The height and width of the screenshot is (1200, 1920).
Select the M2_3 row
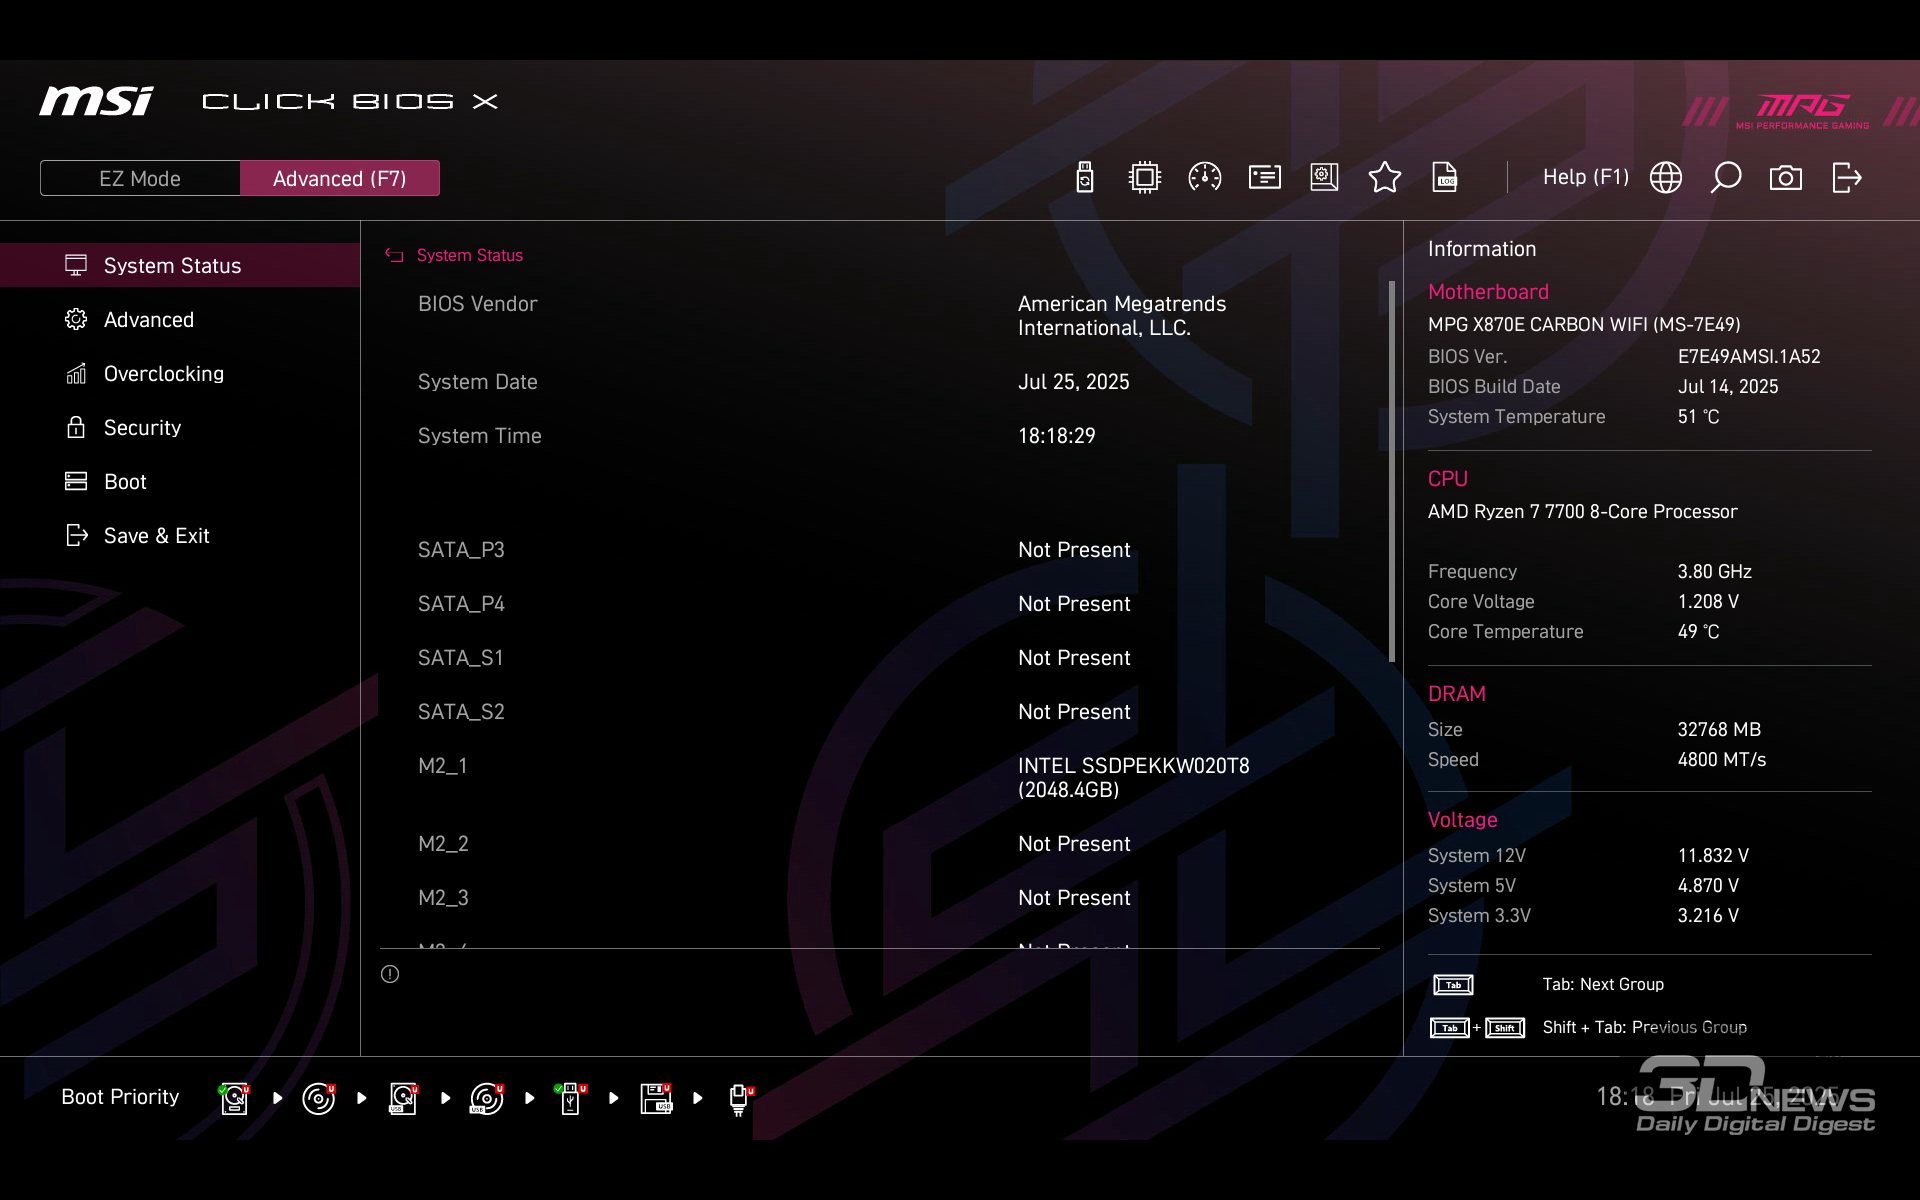(x=880, y=898)
